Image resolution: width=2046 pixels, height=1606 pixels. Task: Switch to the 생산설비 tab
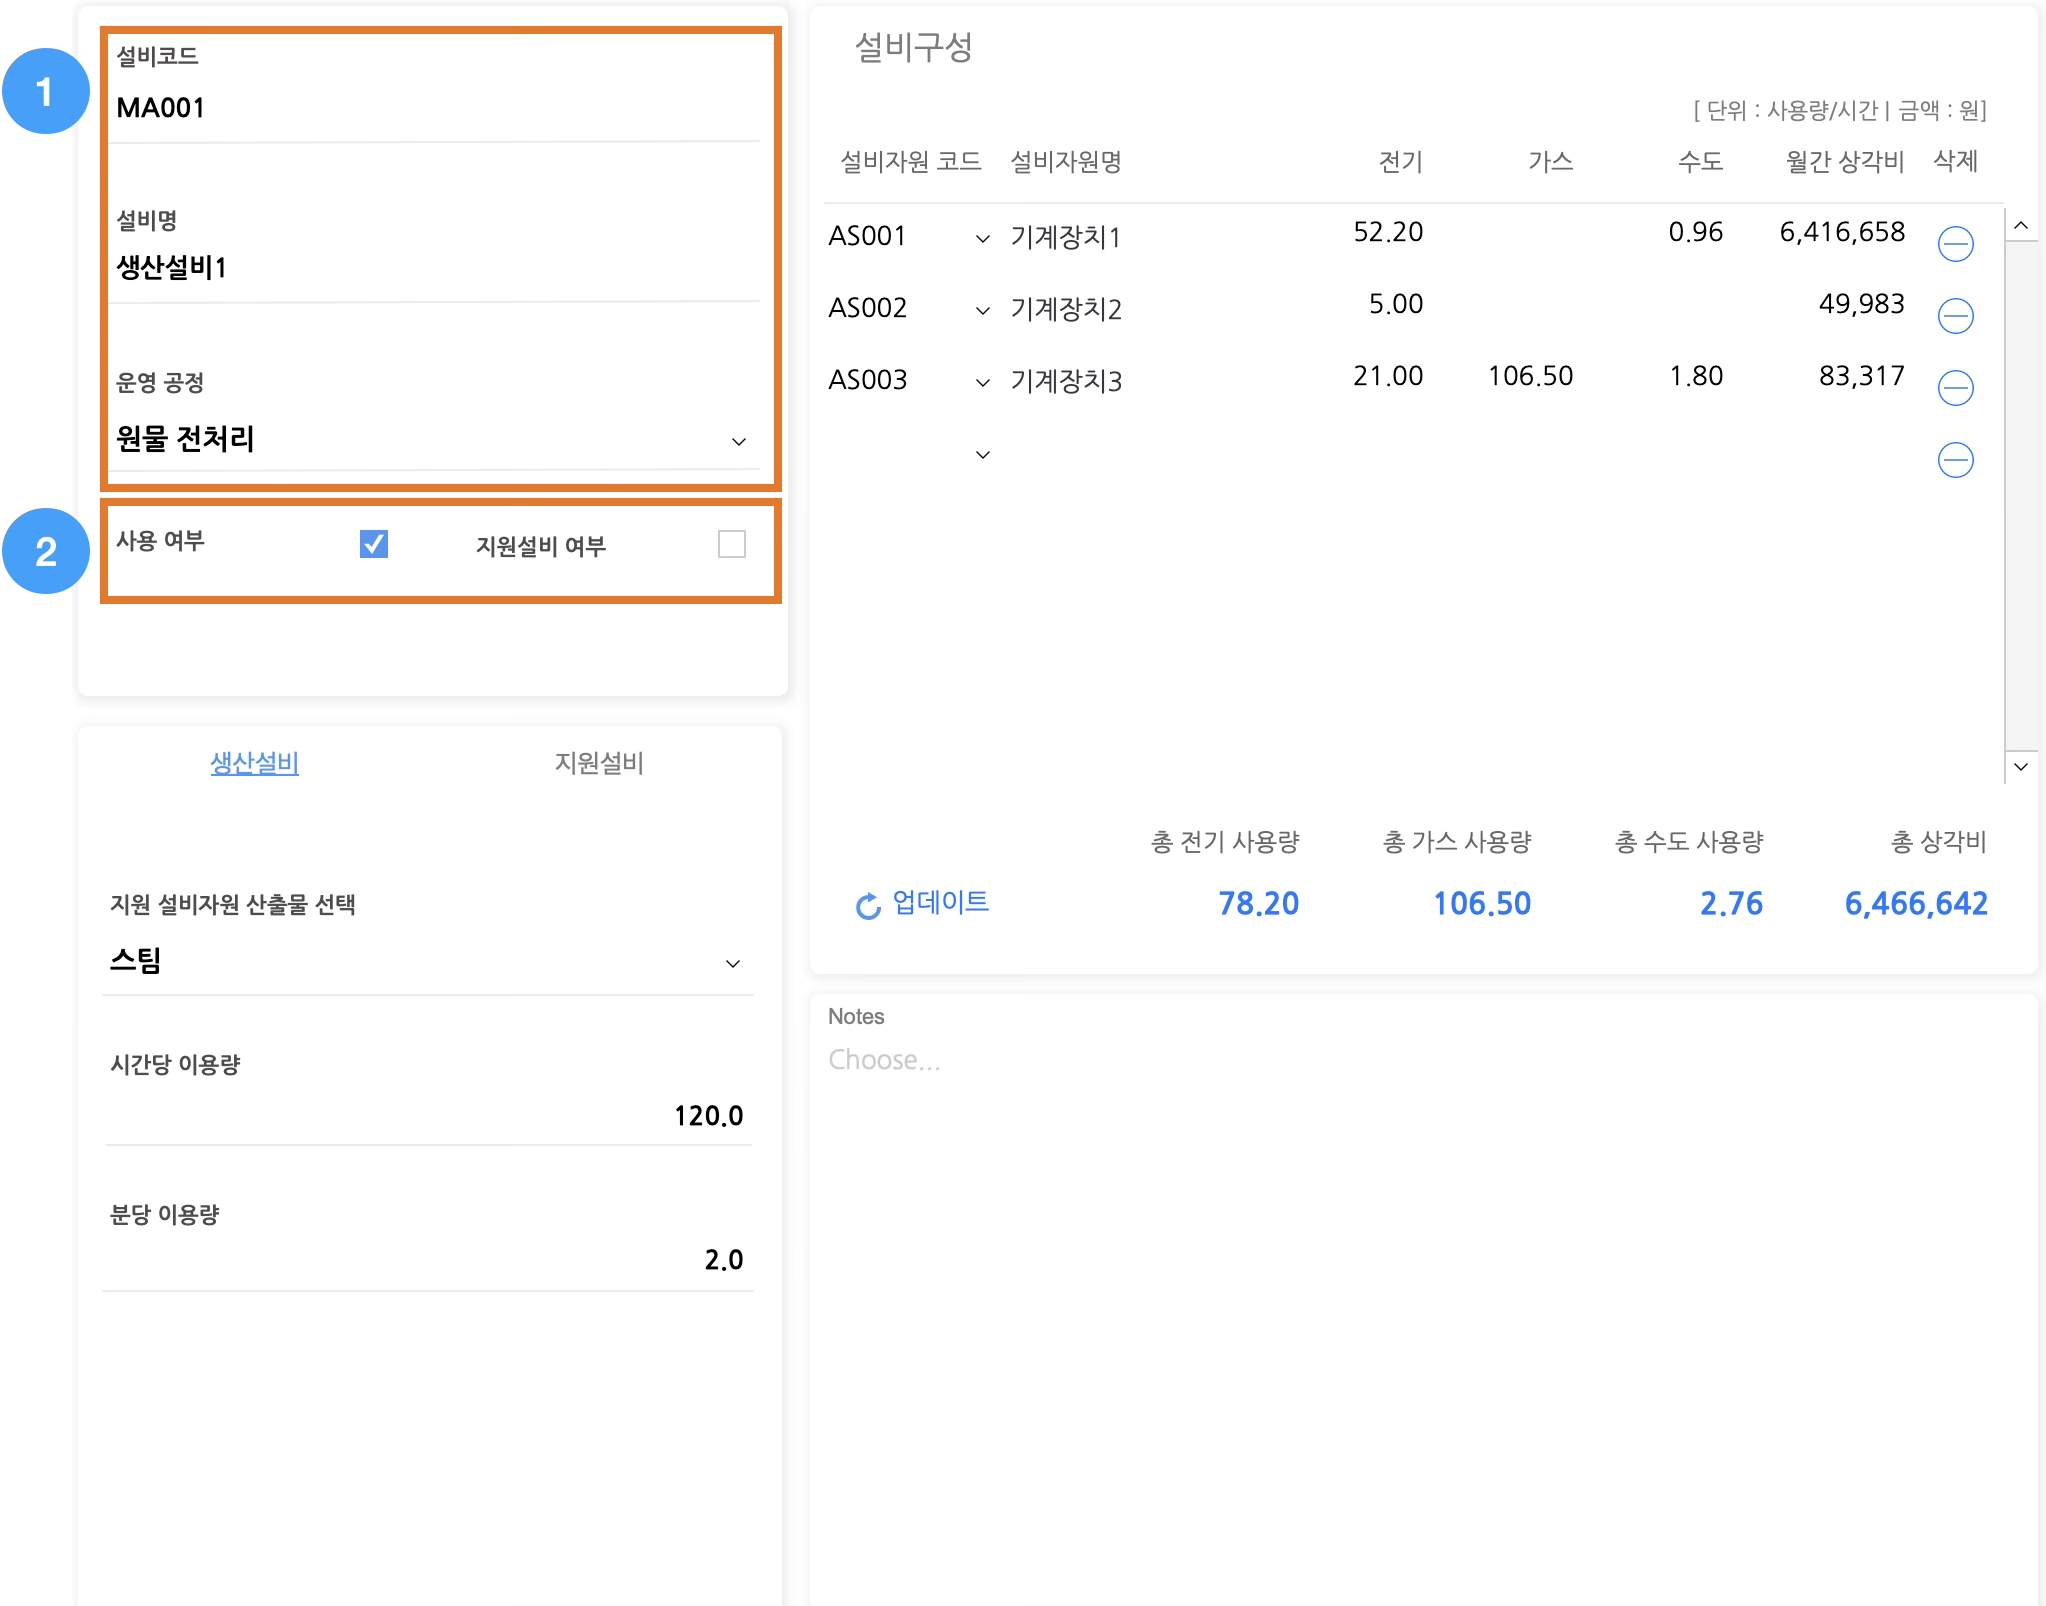(254, 763)
